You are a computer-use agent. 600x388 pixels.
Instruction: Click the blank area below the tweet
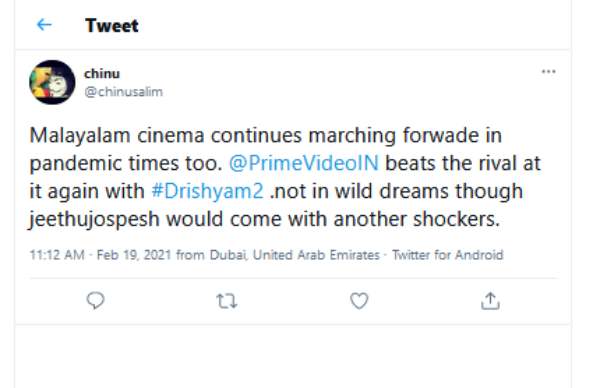click(x=293, y=356)
